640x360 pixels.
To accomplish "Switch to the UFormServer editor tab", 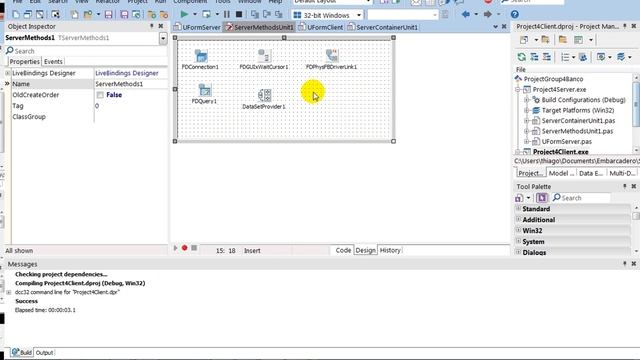I will [198, 27].
